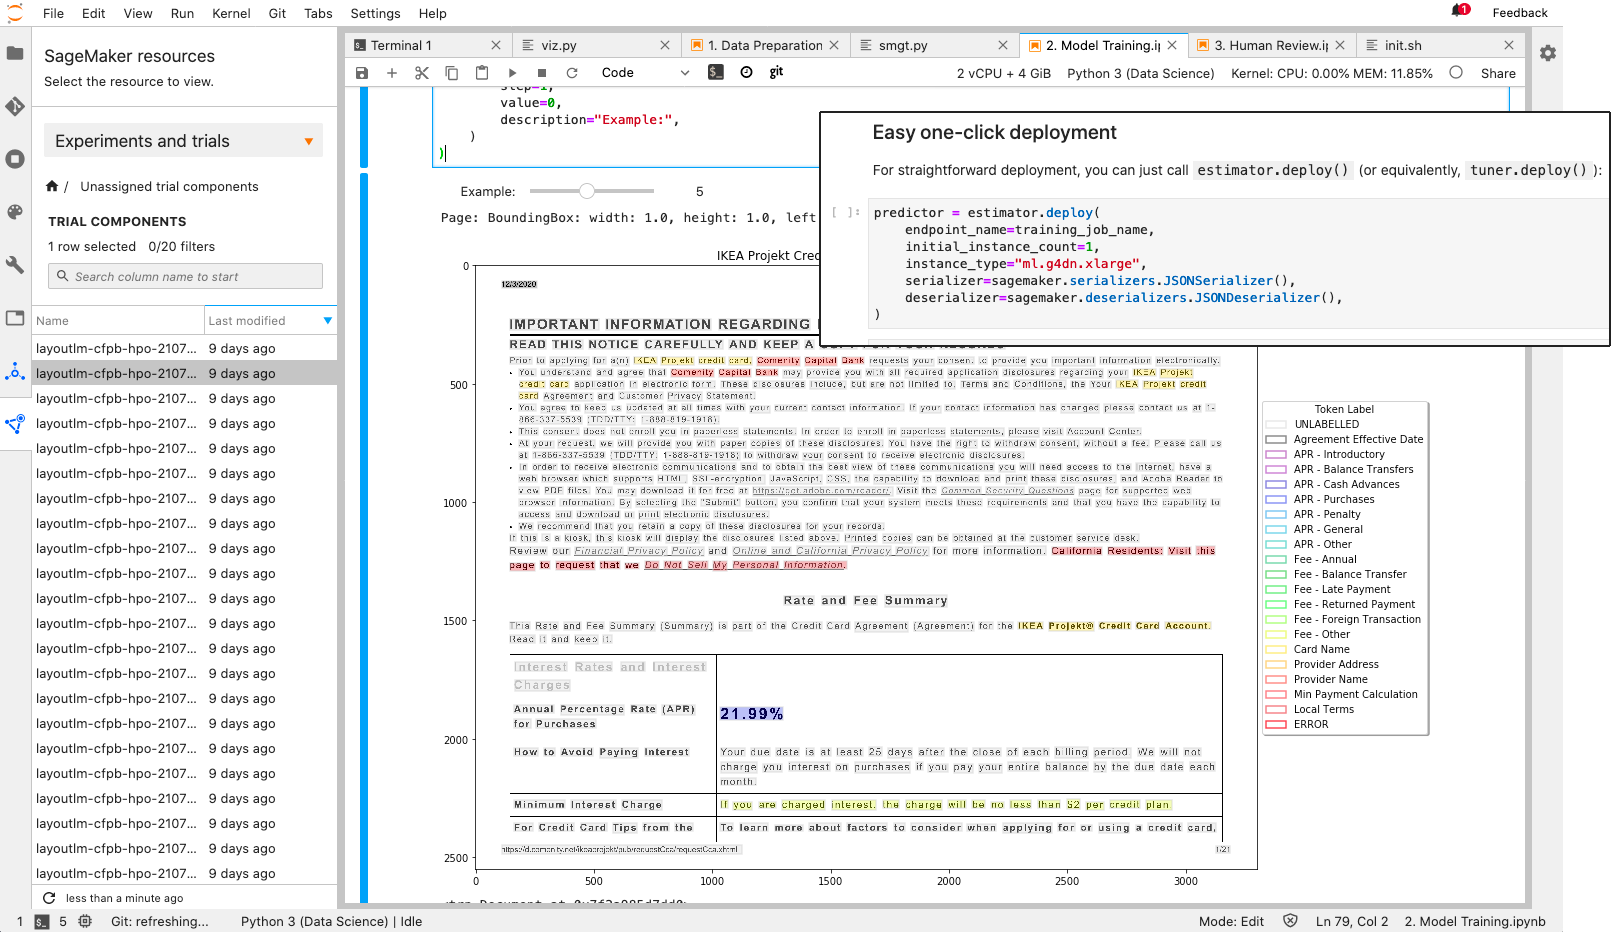Image resolution: width=1611 pixels, height=932 pixels.
Task: Click Ln 79, Col 2 in status bar
Action: [1352, 922]
